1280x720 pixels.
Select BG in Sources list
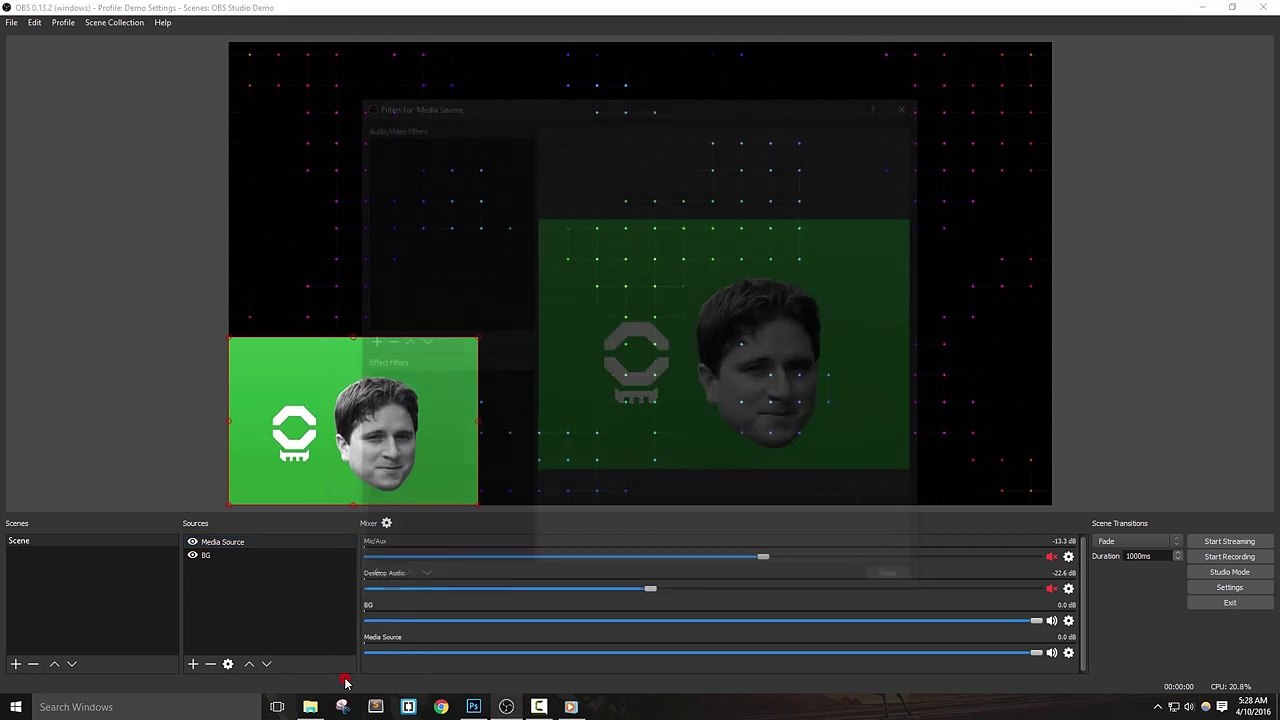tap(268, 555)
